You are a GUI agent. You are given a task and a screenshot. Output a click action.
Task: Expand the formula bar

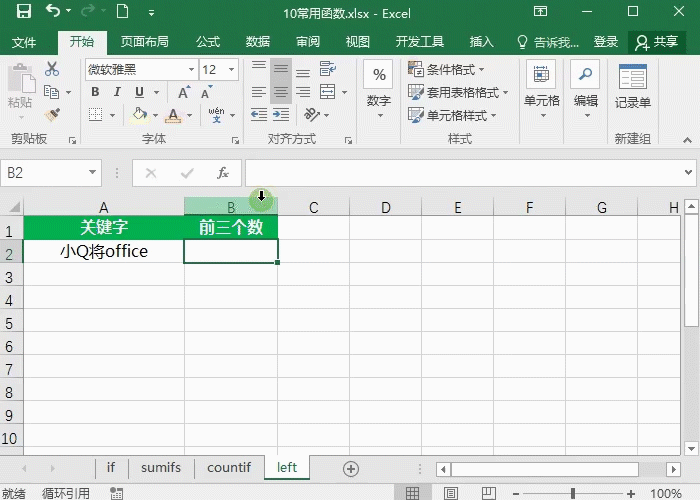click(688, 172)
